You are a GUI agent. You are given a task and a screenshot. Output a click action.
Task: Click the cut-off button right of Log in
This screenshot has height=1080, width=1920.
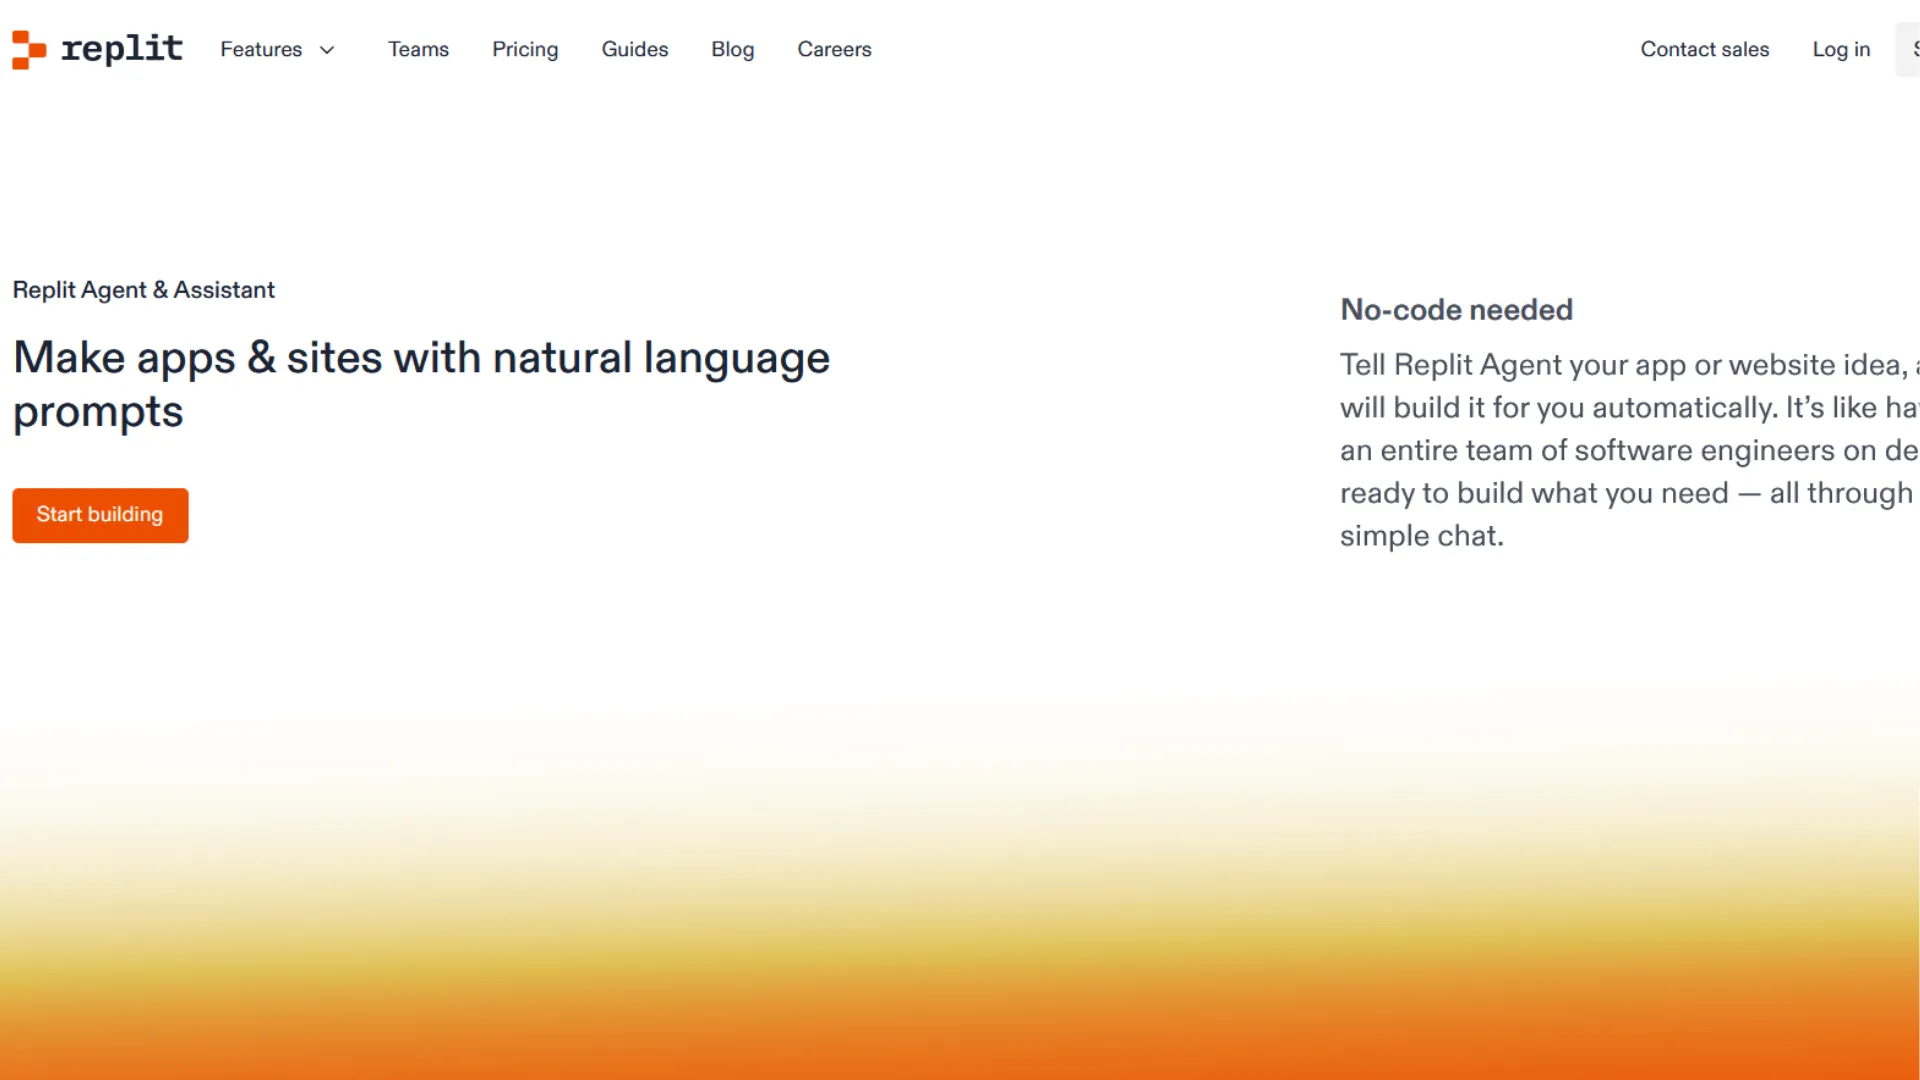pos(1909,49)
